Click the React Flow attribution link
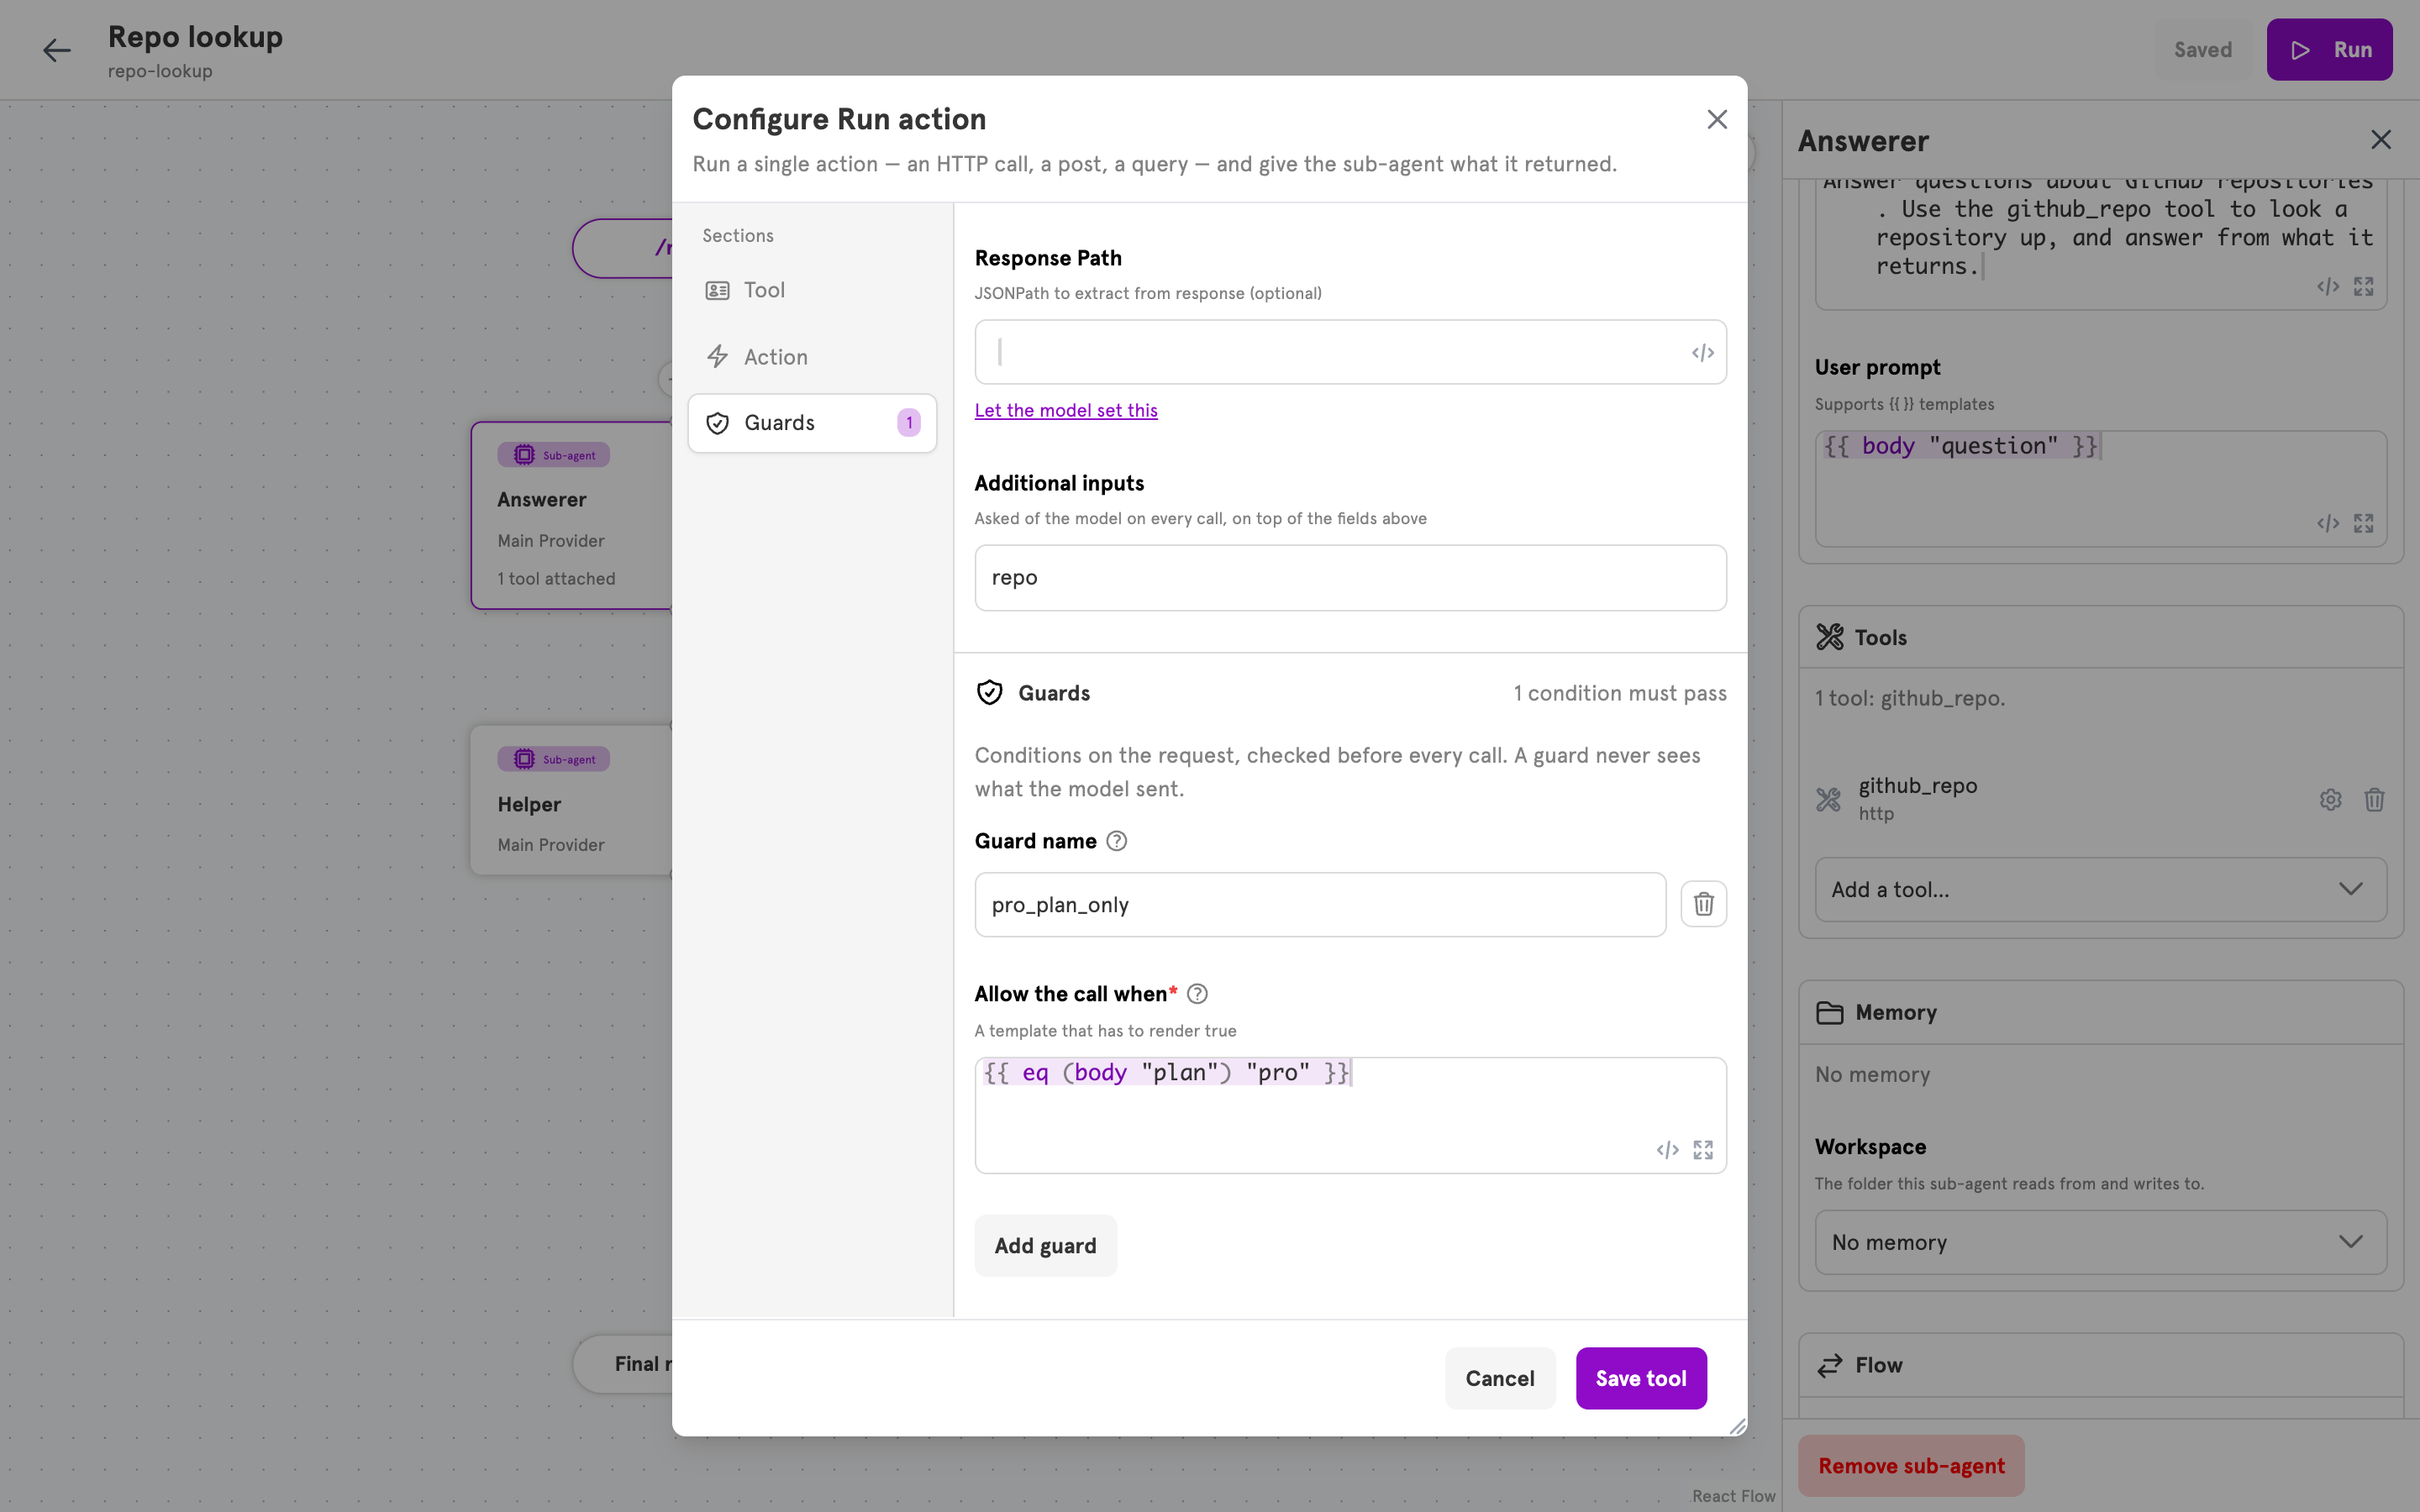Viewport: 2420px width, 1512px height. coord(1733,1496)
